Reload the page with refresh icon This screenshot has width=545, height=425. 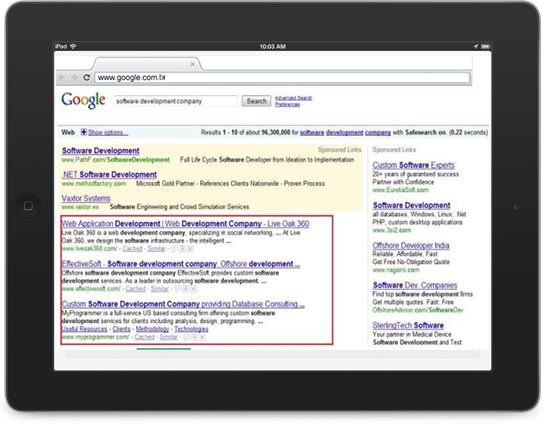click(87, 77)
